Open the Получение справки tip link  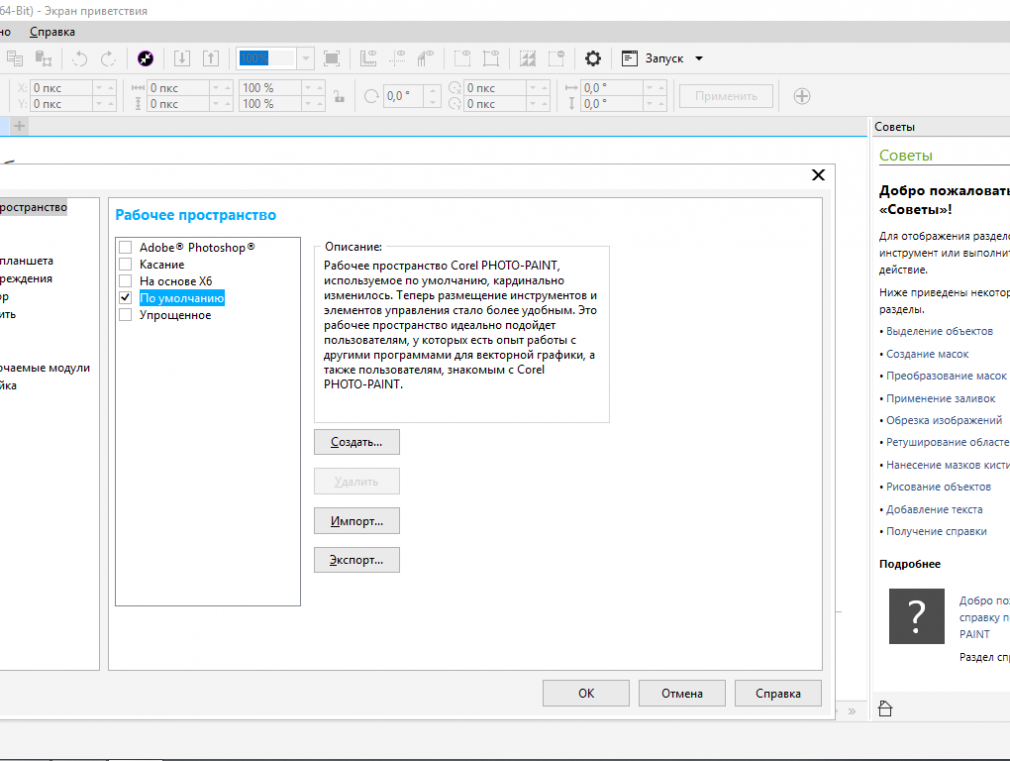tap(937, 531)
